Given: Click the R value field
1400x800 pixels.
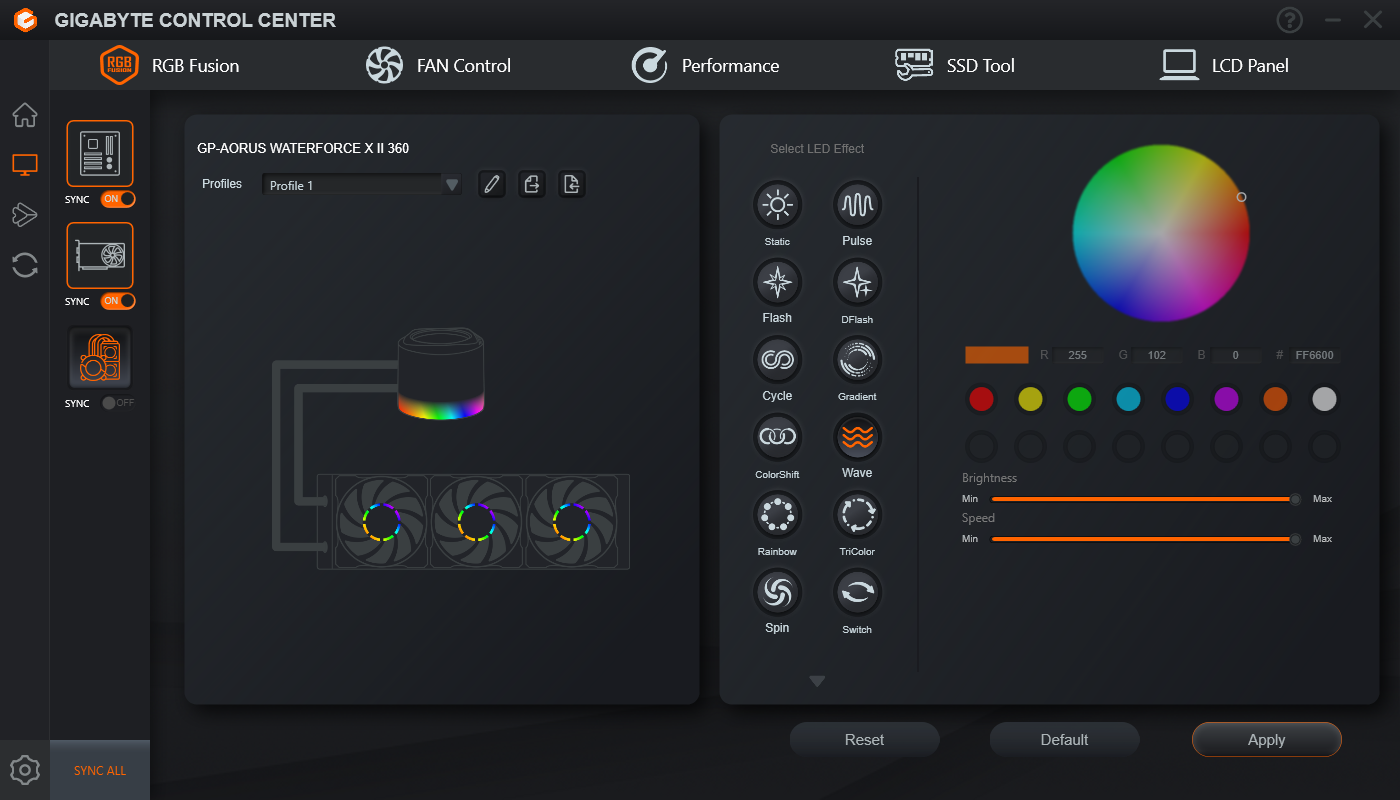Looking at the screenshot, I should coord(1079,355).
